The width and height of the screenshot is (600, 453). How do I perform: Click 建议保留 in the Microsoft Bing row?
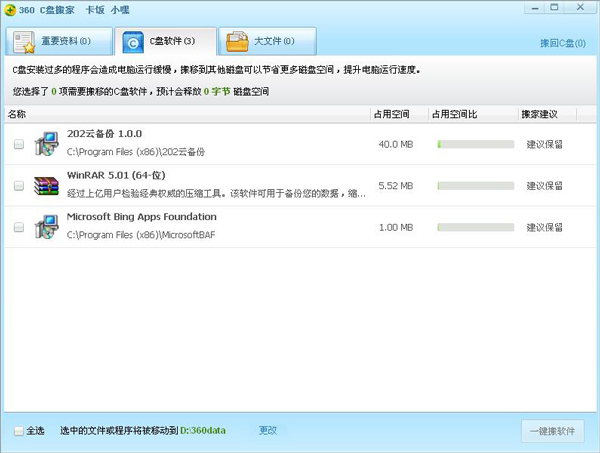click(x=545, y=227)
